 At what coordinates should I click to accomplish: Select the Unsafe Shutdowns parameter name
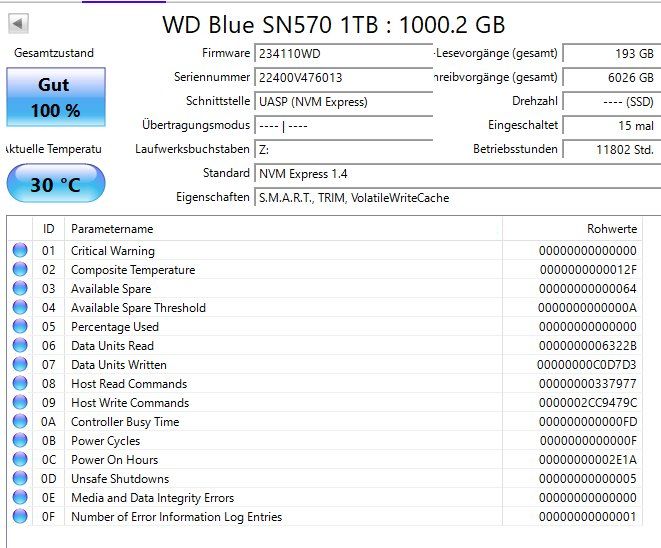point(120,478)
